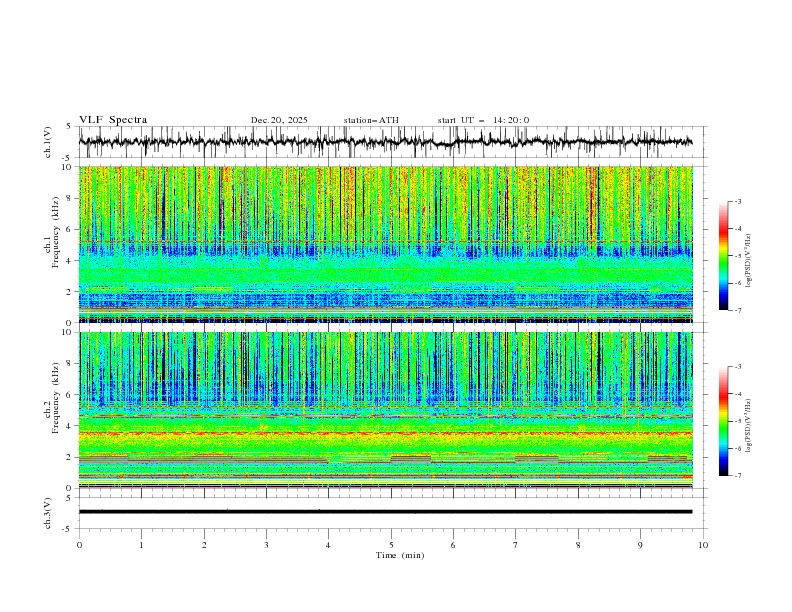This screenshot has height=612, width=792.
Task: Click the start UT 14:20:0 timestamp
Action: pos(483,120)
